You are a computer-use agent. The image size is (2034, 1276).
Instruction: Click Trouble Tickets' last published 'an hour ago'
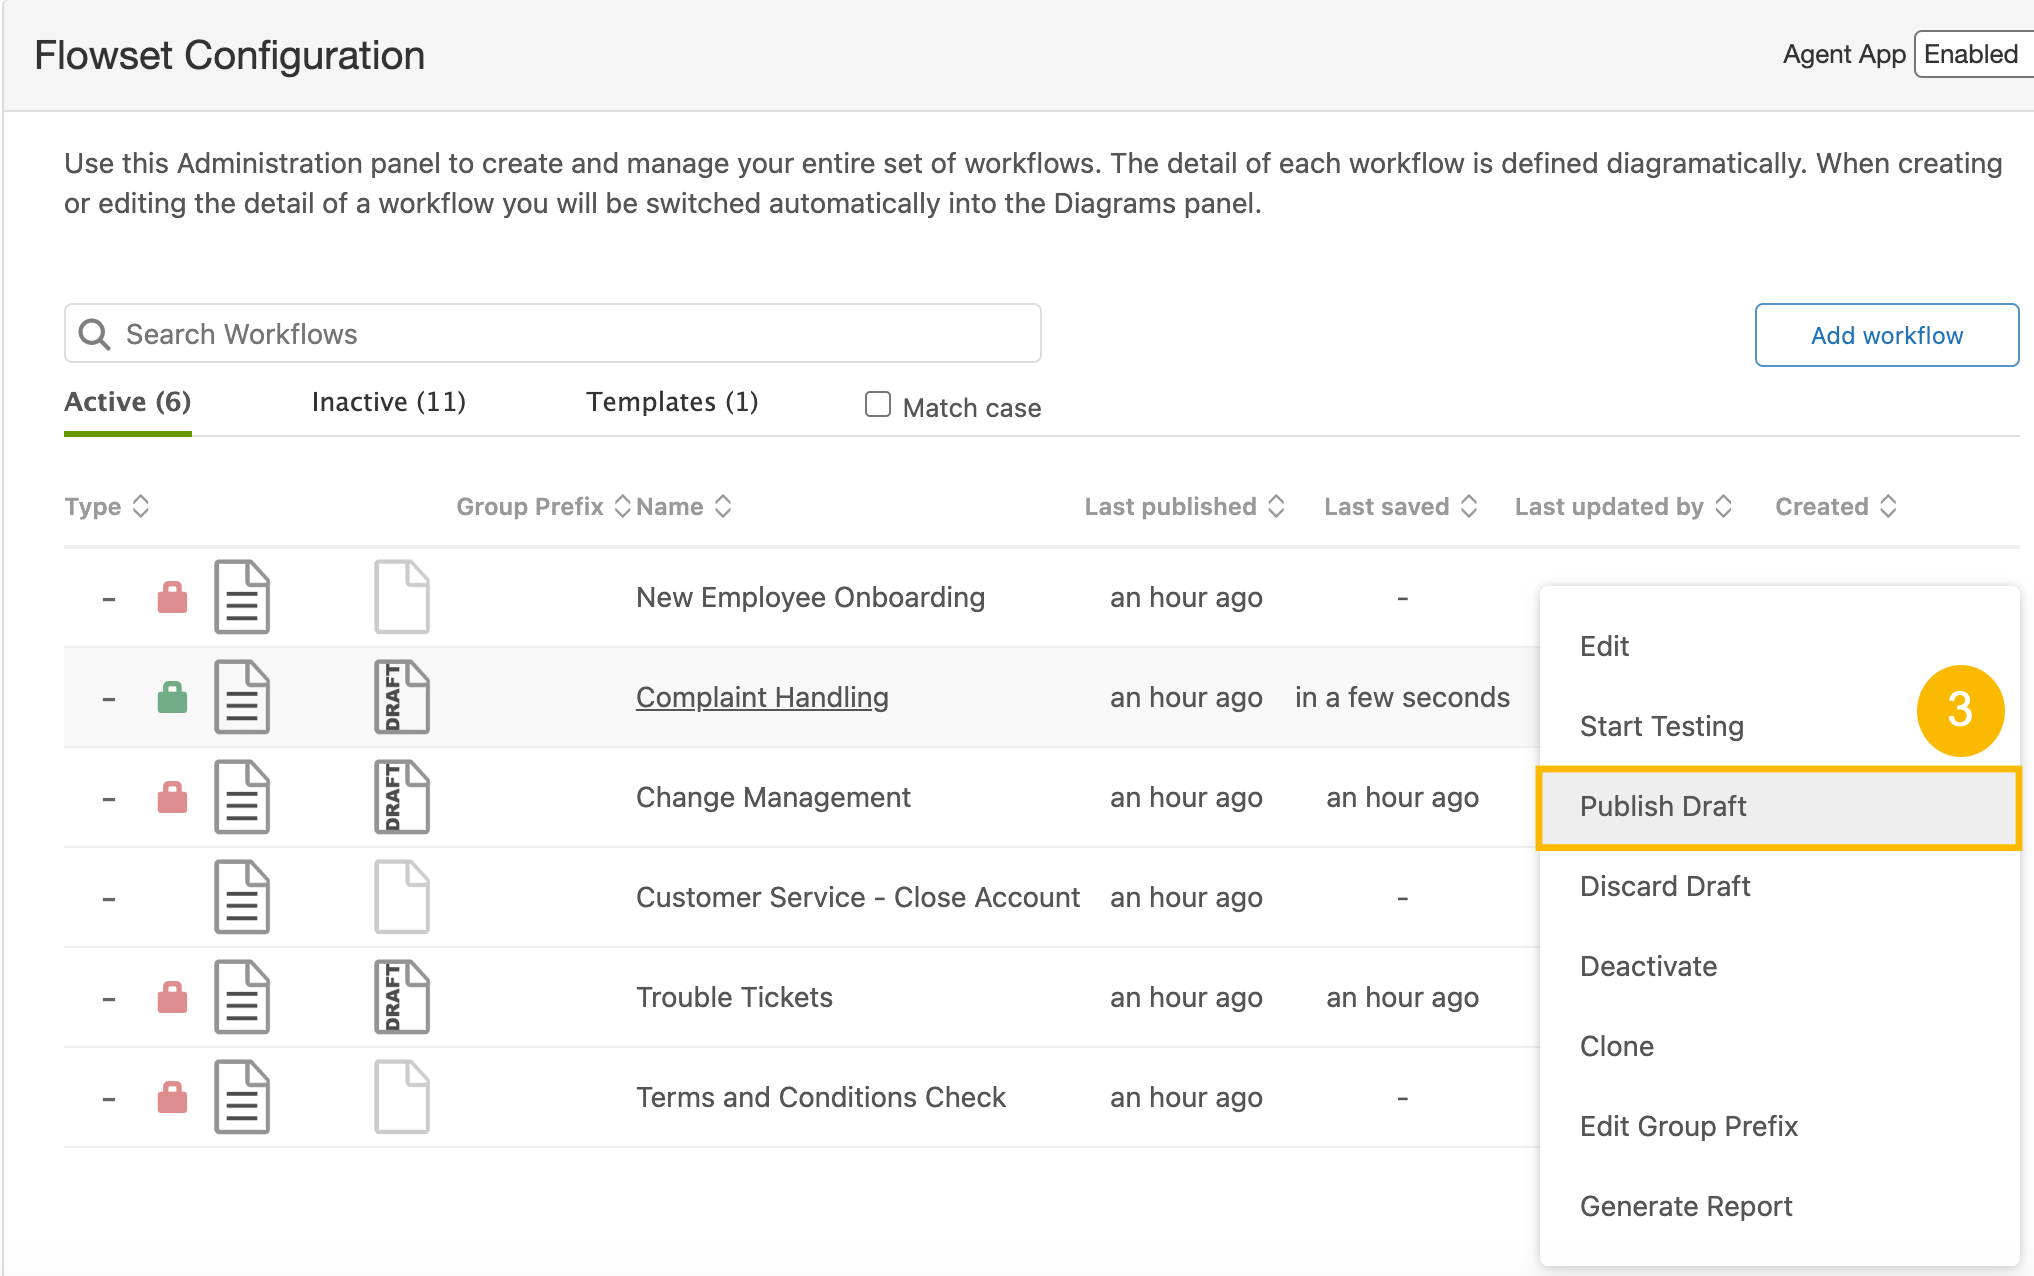pyautogui.click(x=1186, y=997)
